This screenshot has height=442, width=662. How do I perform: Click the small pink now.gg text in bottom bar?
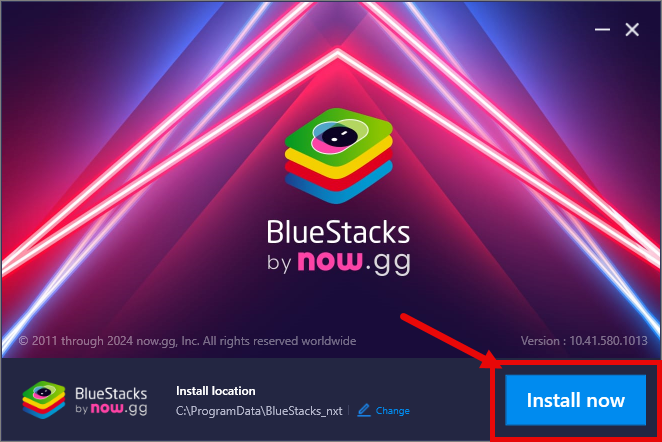click(x=119, y=409)
